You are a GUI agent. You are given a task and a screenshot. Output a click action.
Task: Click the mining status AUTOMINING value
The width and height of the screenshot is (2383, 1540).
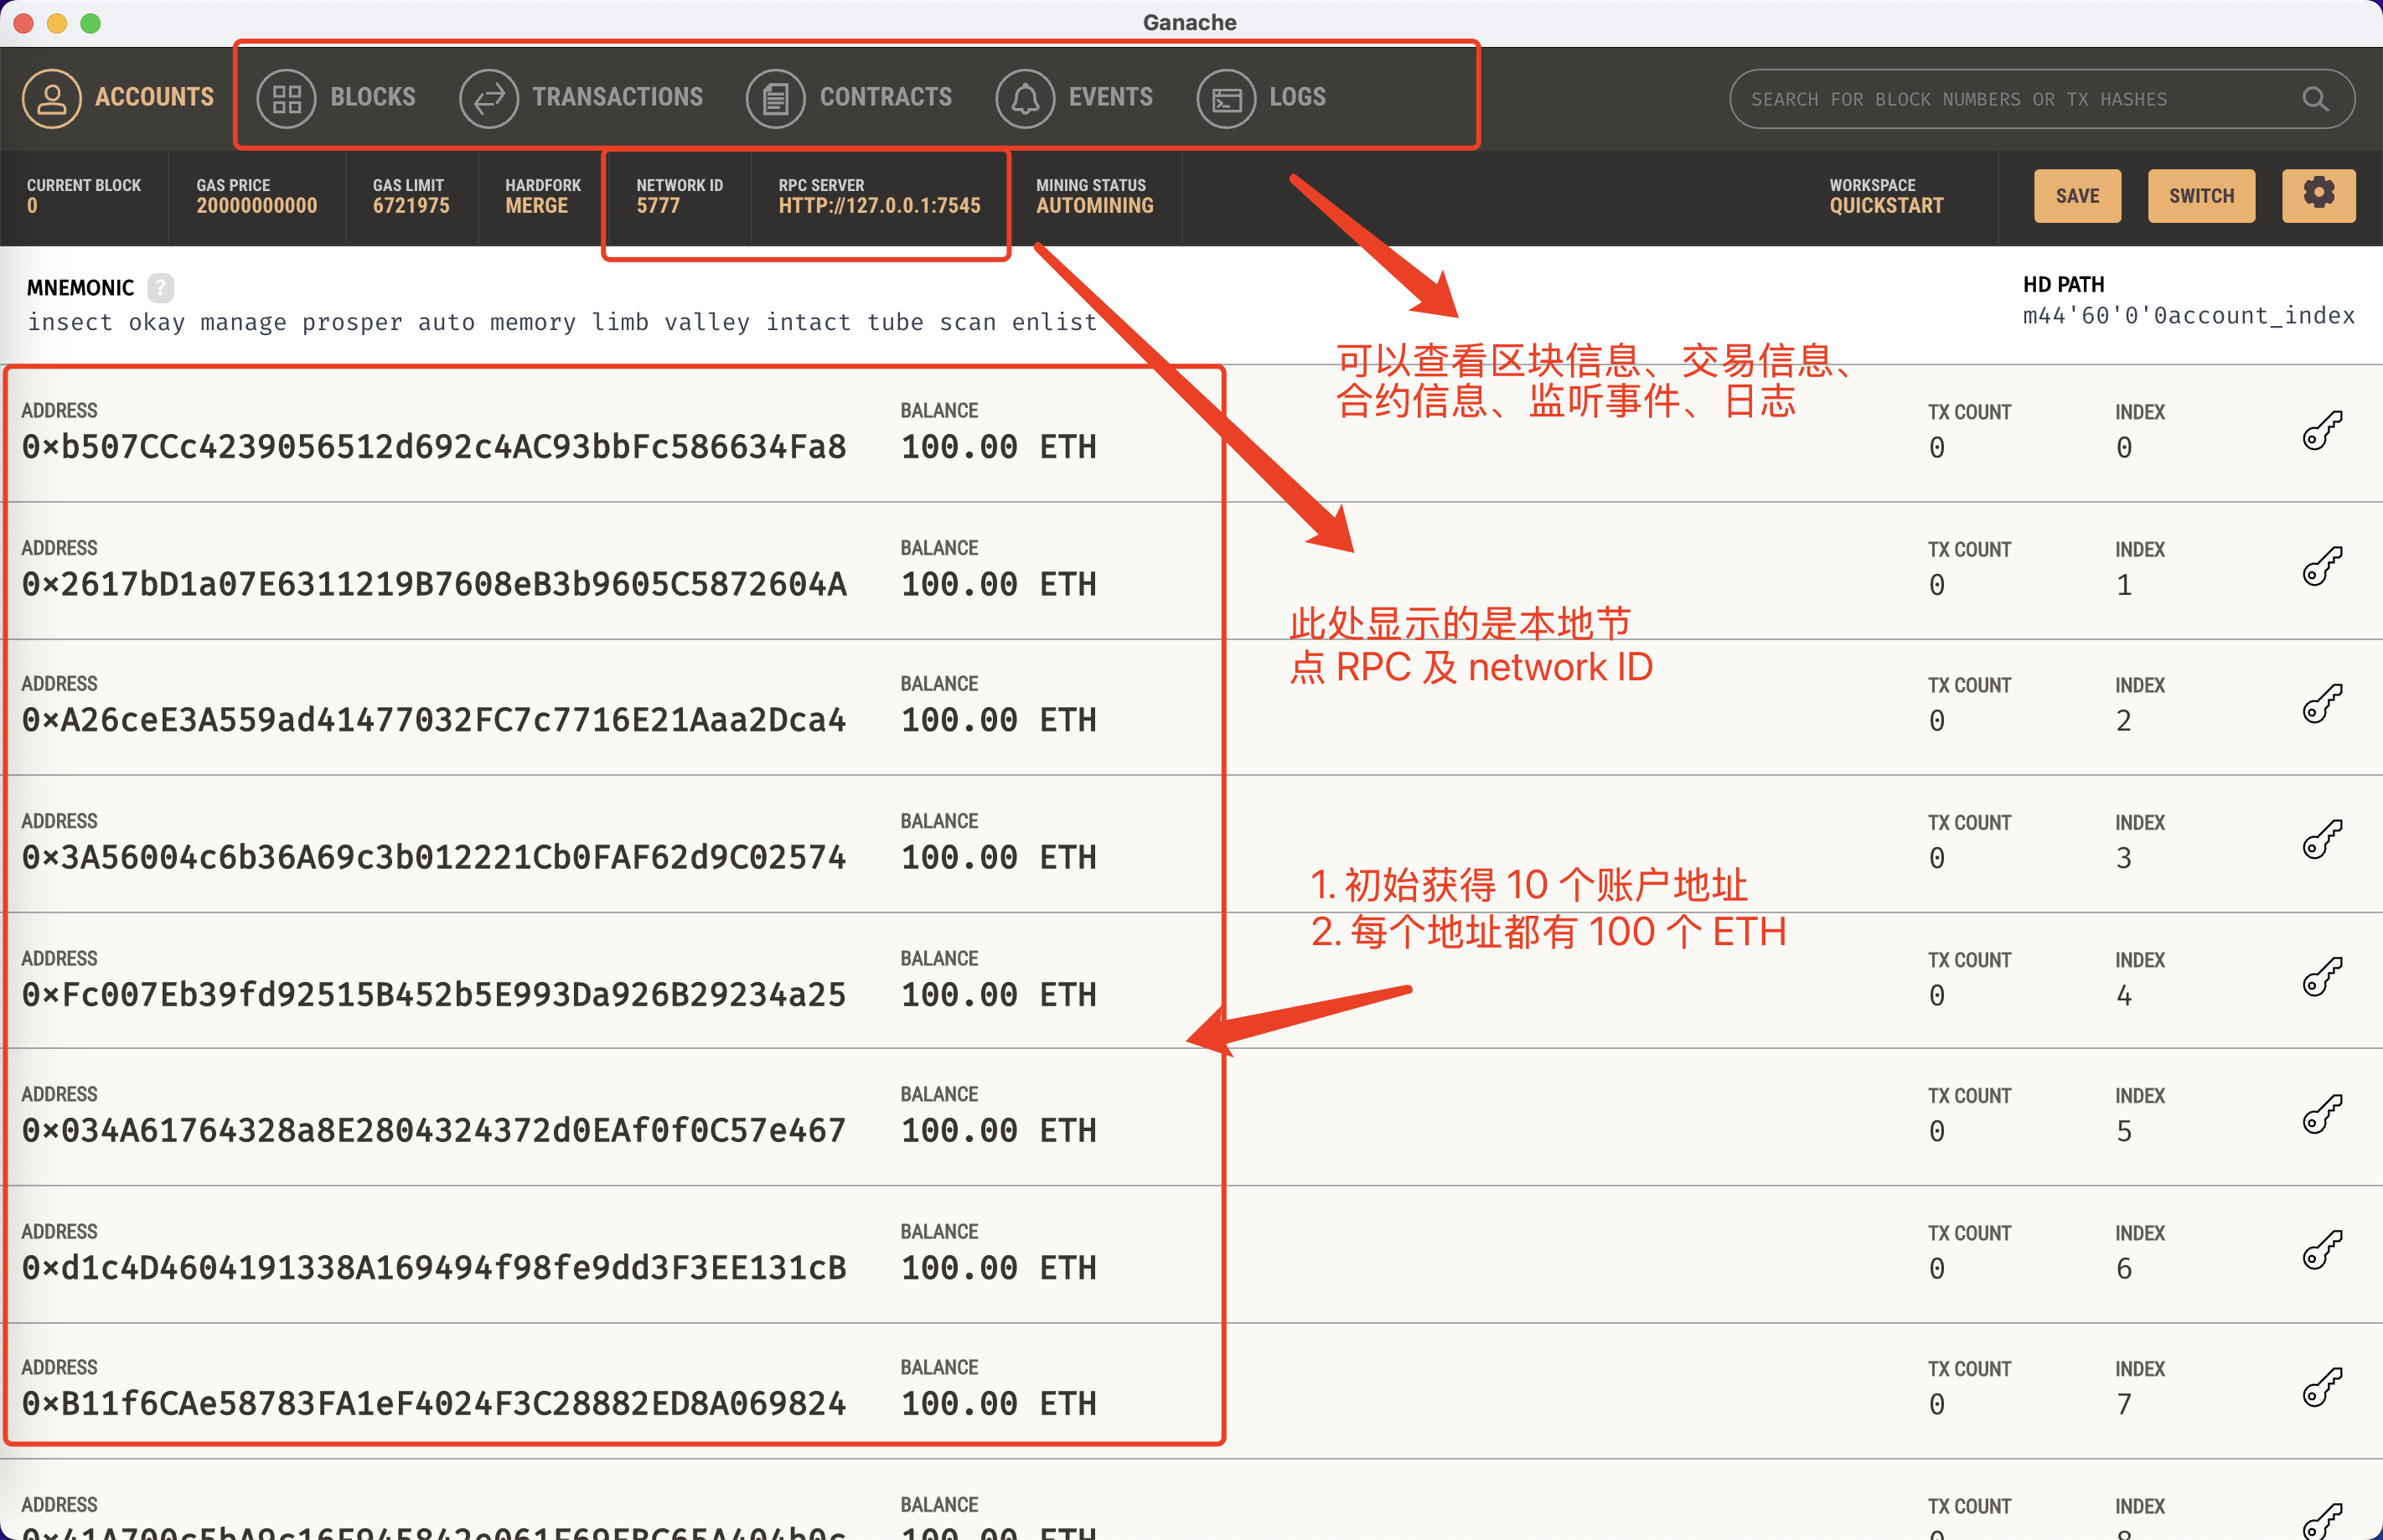point(1094,206)
